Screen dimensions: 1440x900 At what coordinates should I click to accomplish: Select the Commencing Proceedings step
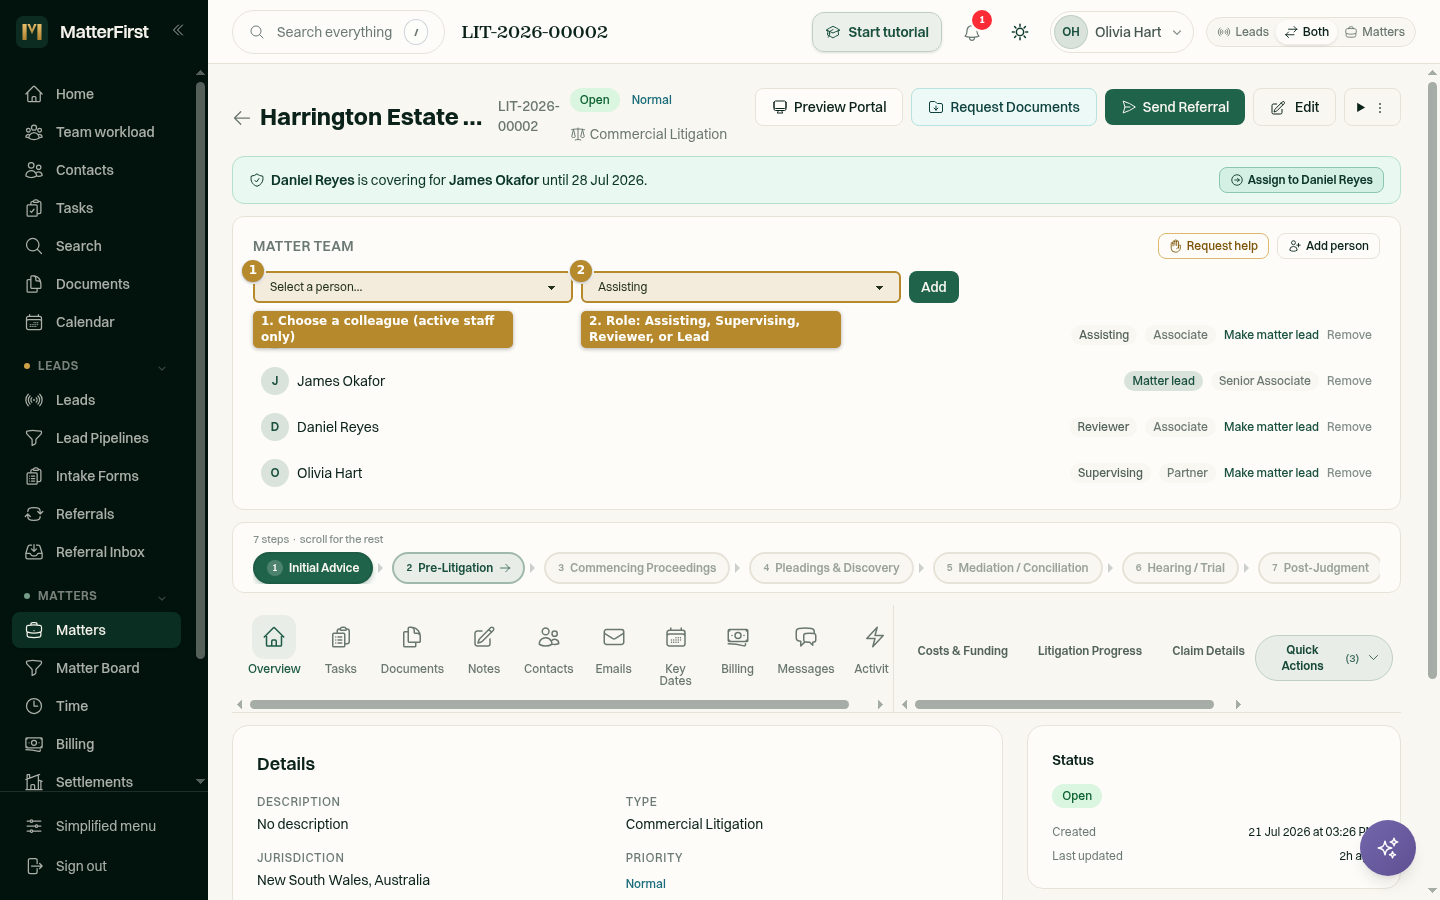pyautogui.click(x=637, y=568)
